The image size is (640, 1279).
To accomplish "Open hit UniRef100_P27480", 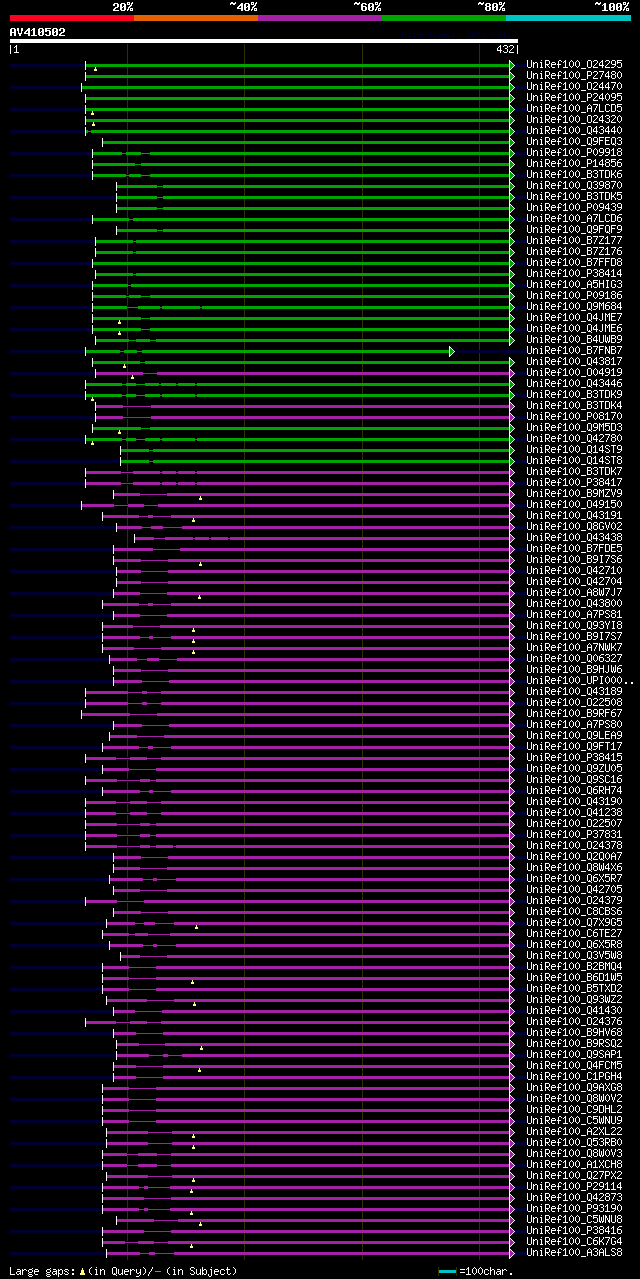I will (x=573, y=75).
